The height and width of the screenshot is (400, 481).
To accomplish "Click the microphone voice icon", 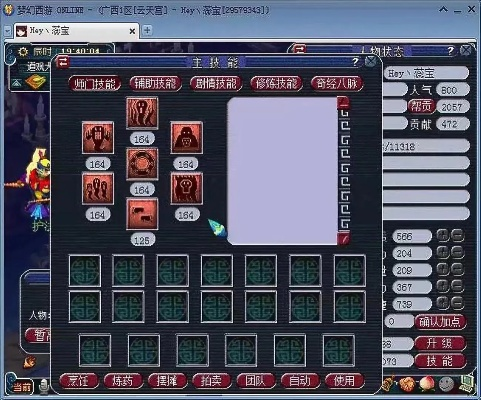I will (44, 387).
